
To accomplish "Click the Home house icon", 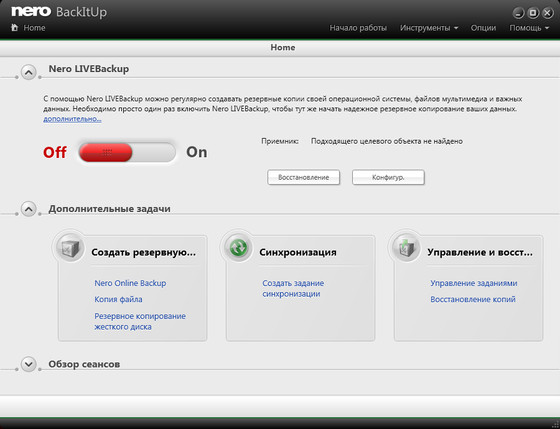I will [15, 28].
